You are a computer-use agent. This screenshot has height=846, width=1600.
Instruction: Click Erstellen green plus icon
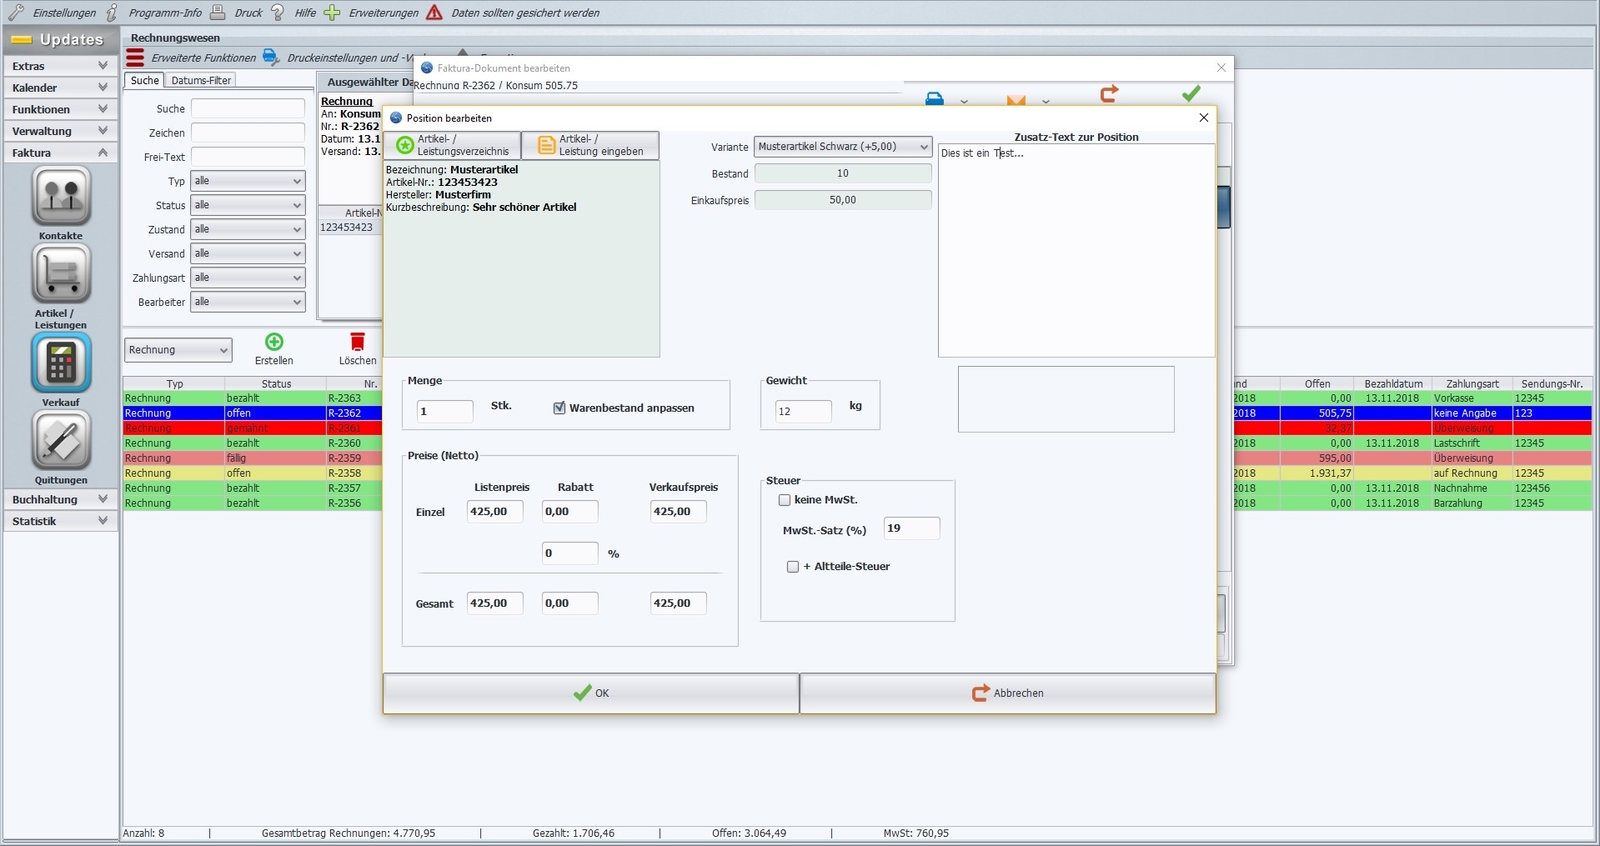(274, 342)
